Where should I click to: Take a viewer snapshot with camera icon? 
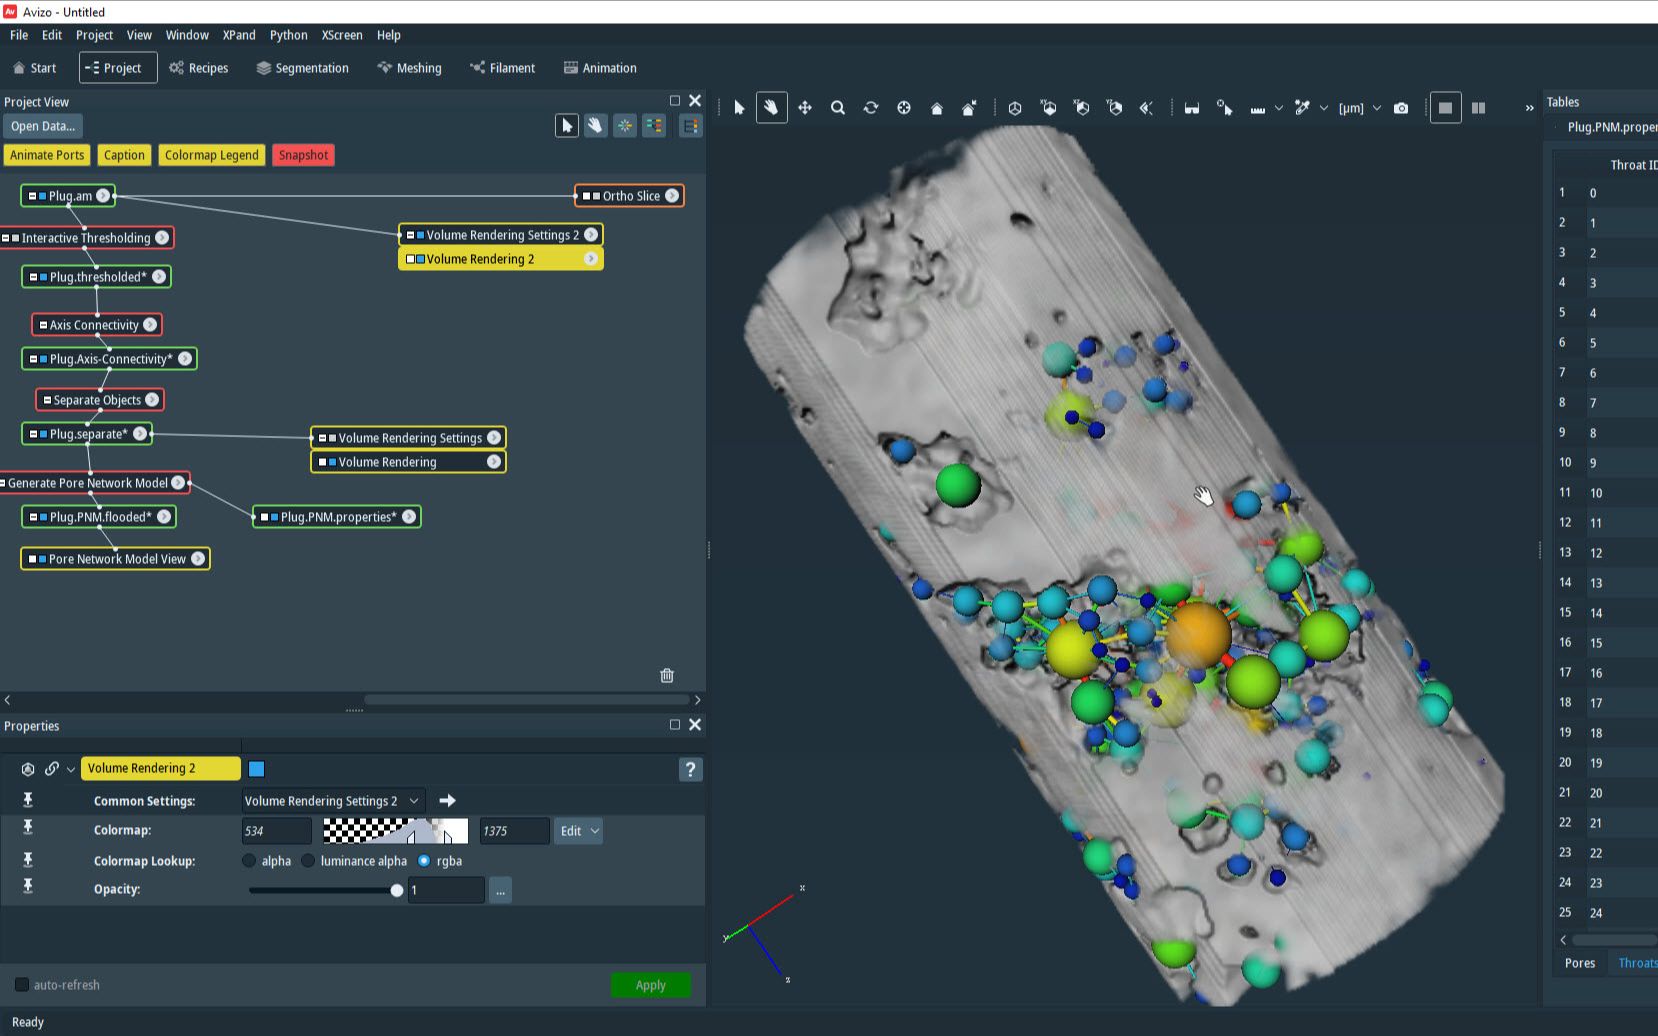point(1401,108)
